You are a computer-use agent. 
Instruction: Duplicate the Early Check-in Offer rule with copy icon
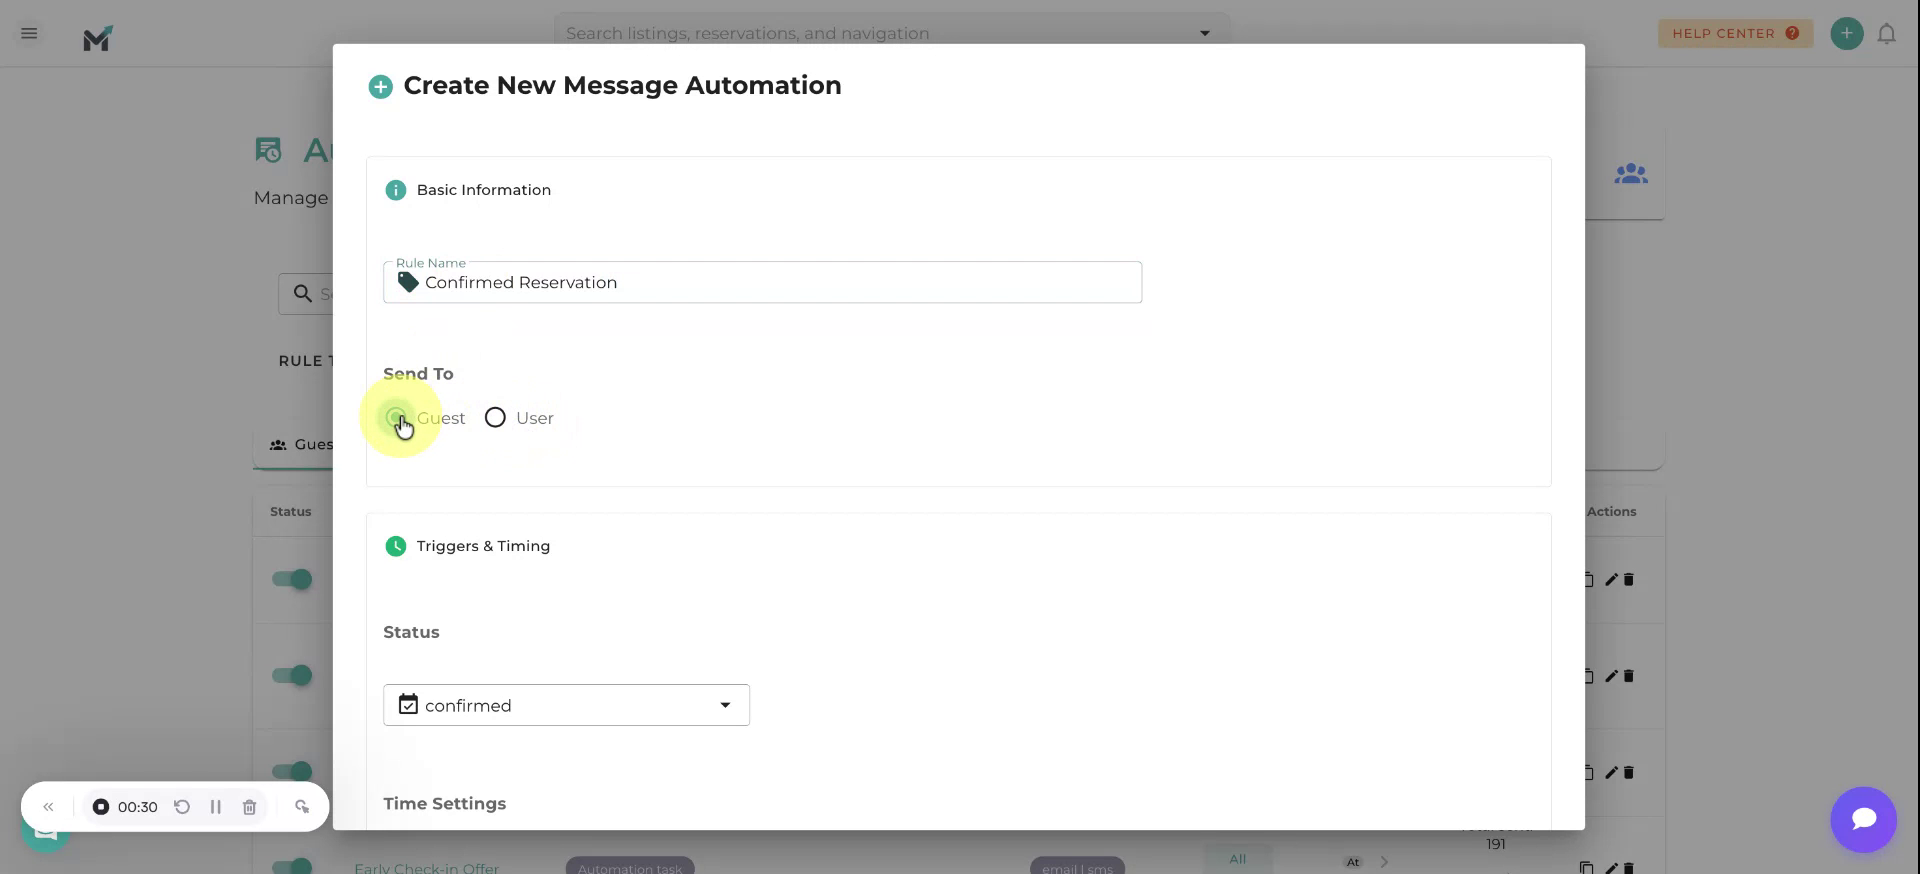click(x=1587, y=867)
